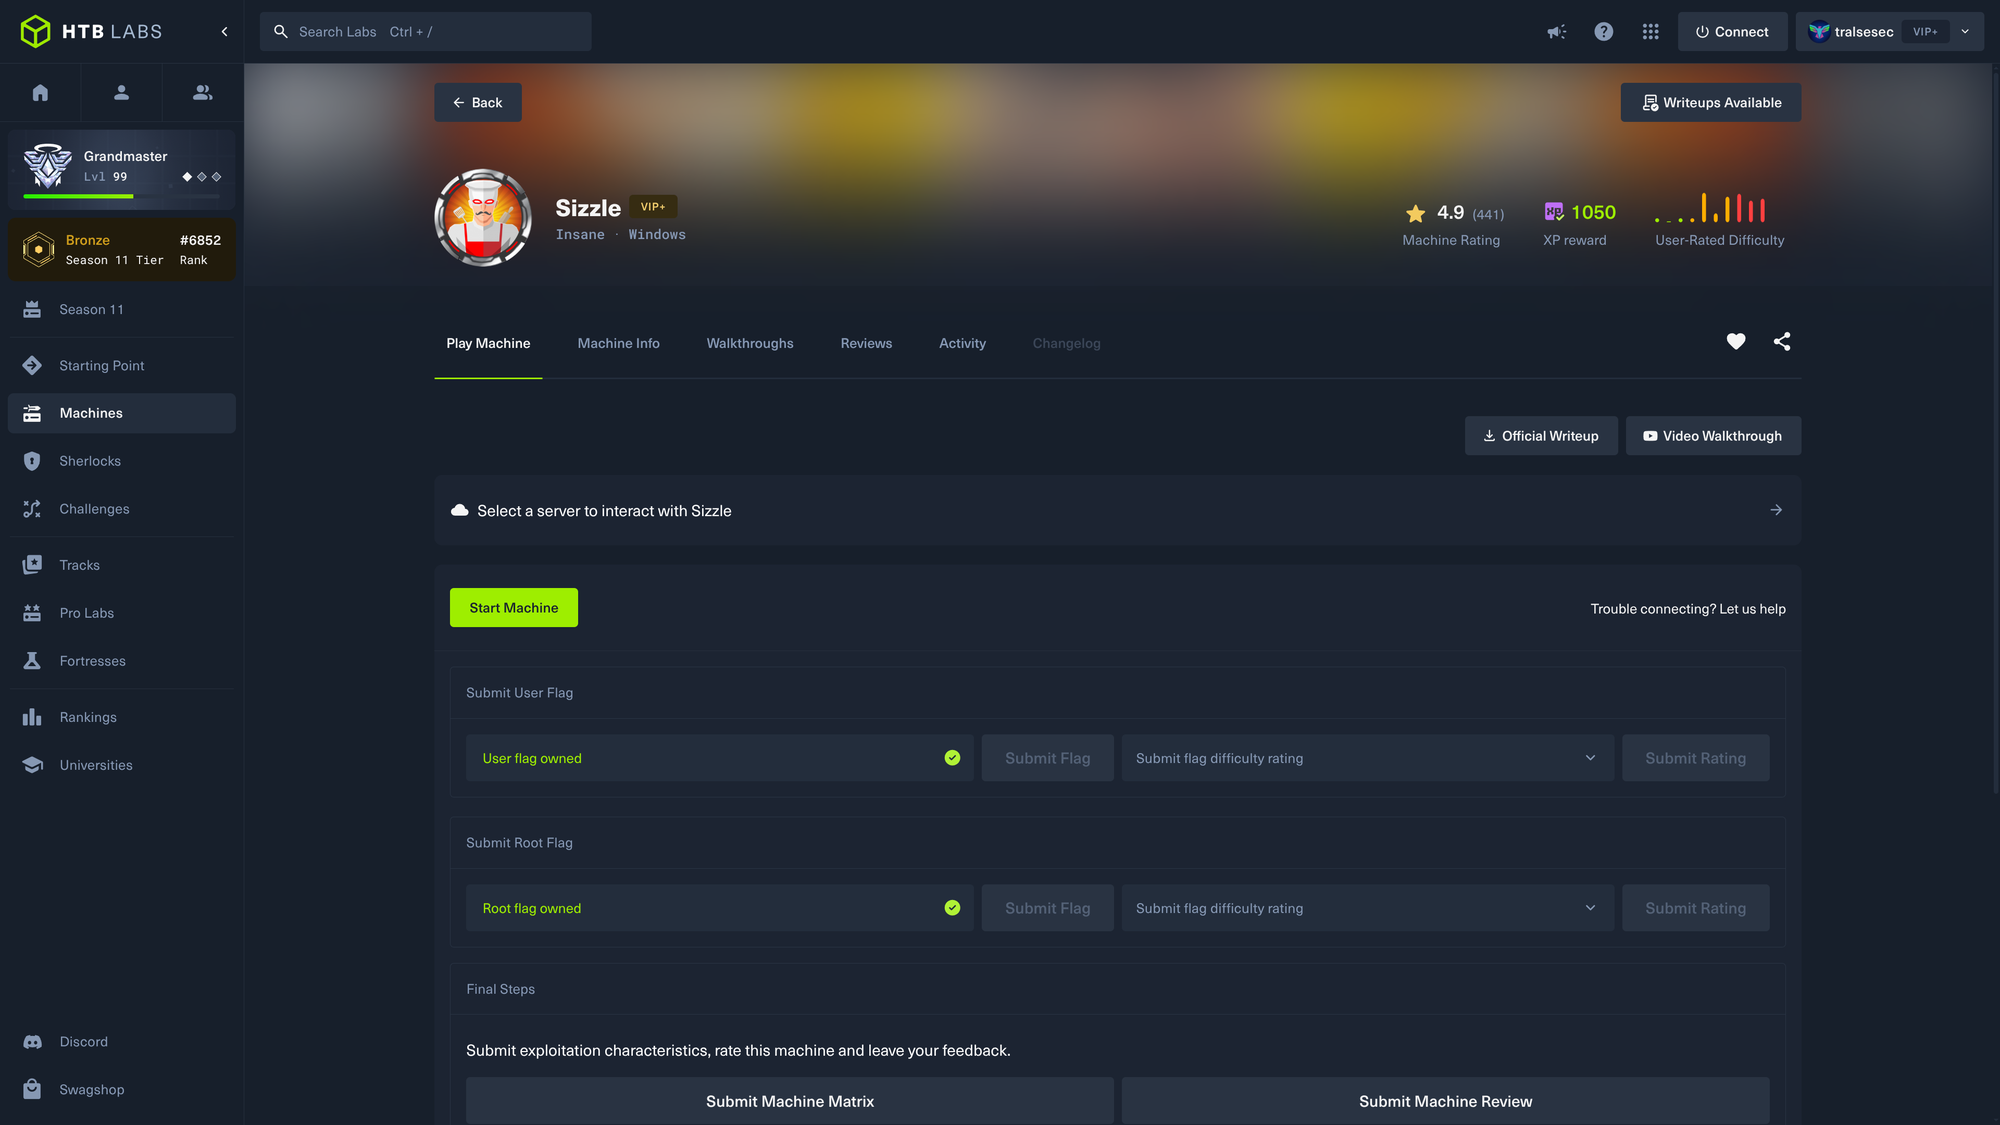
Task: Switch to Play Machine tab
Action: 488,343
